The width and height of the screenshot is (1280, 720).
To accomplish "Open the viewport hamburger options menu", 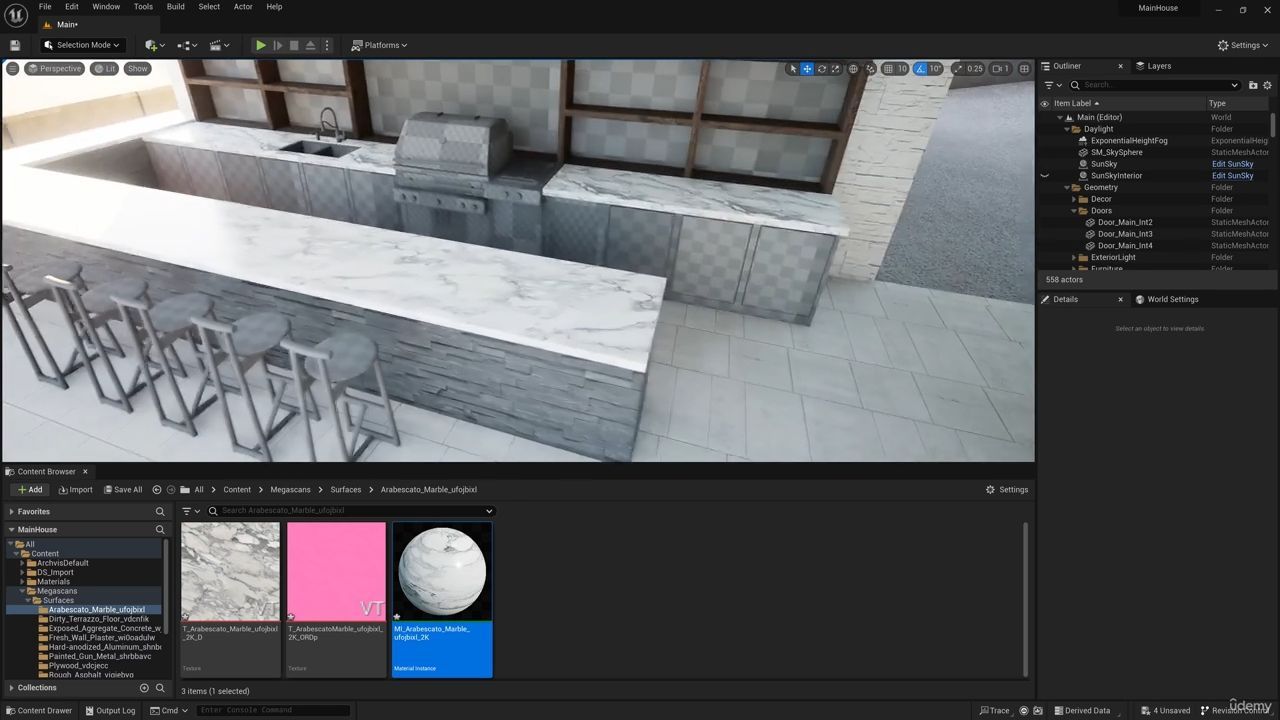I will click(x=12, y=69).
